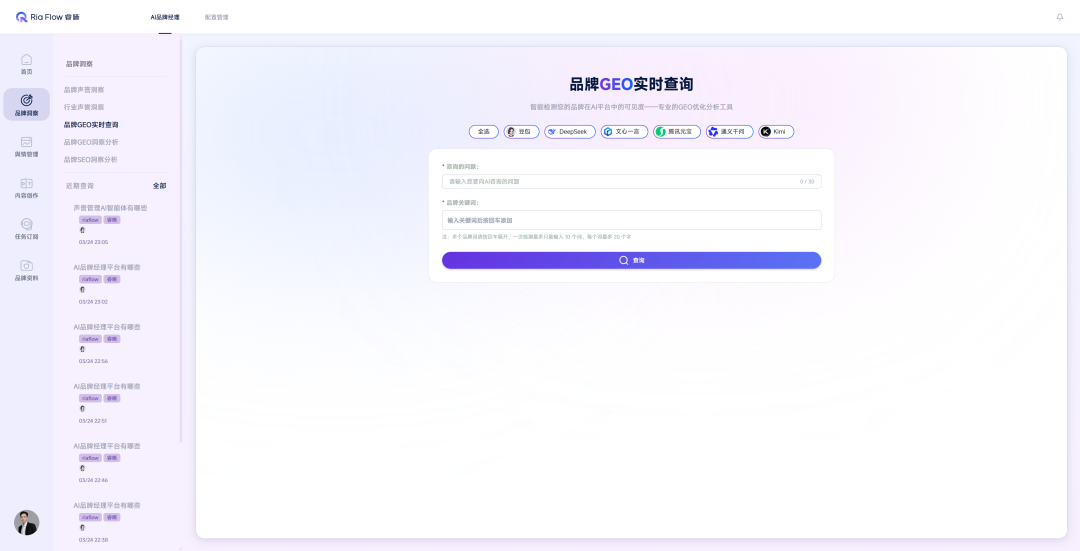1080x551 pixels.
Task: Toggle the 腾讯元宝 platform chip
Action: (x=677, y=132)
